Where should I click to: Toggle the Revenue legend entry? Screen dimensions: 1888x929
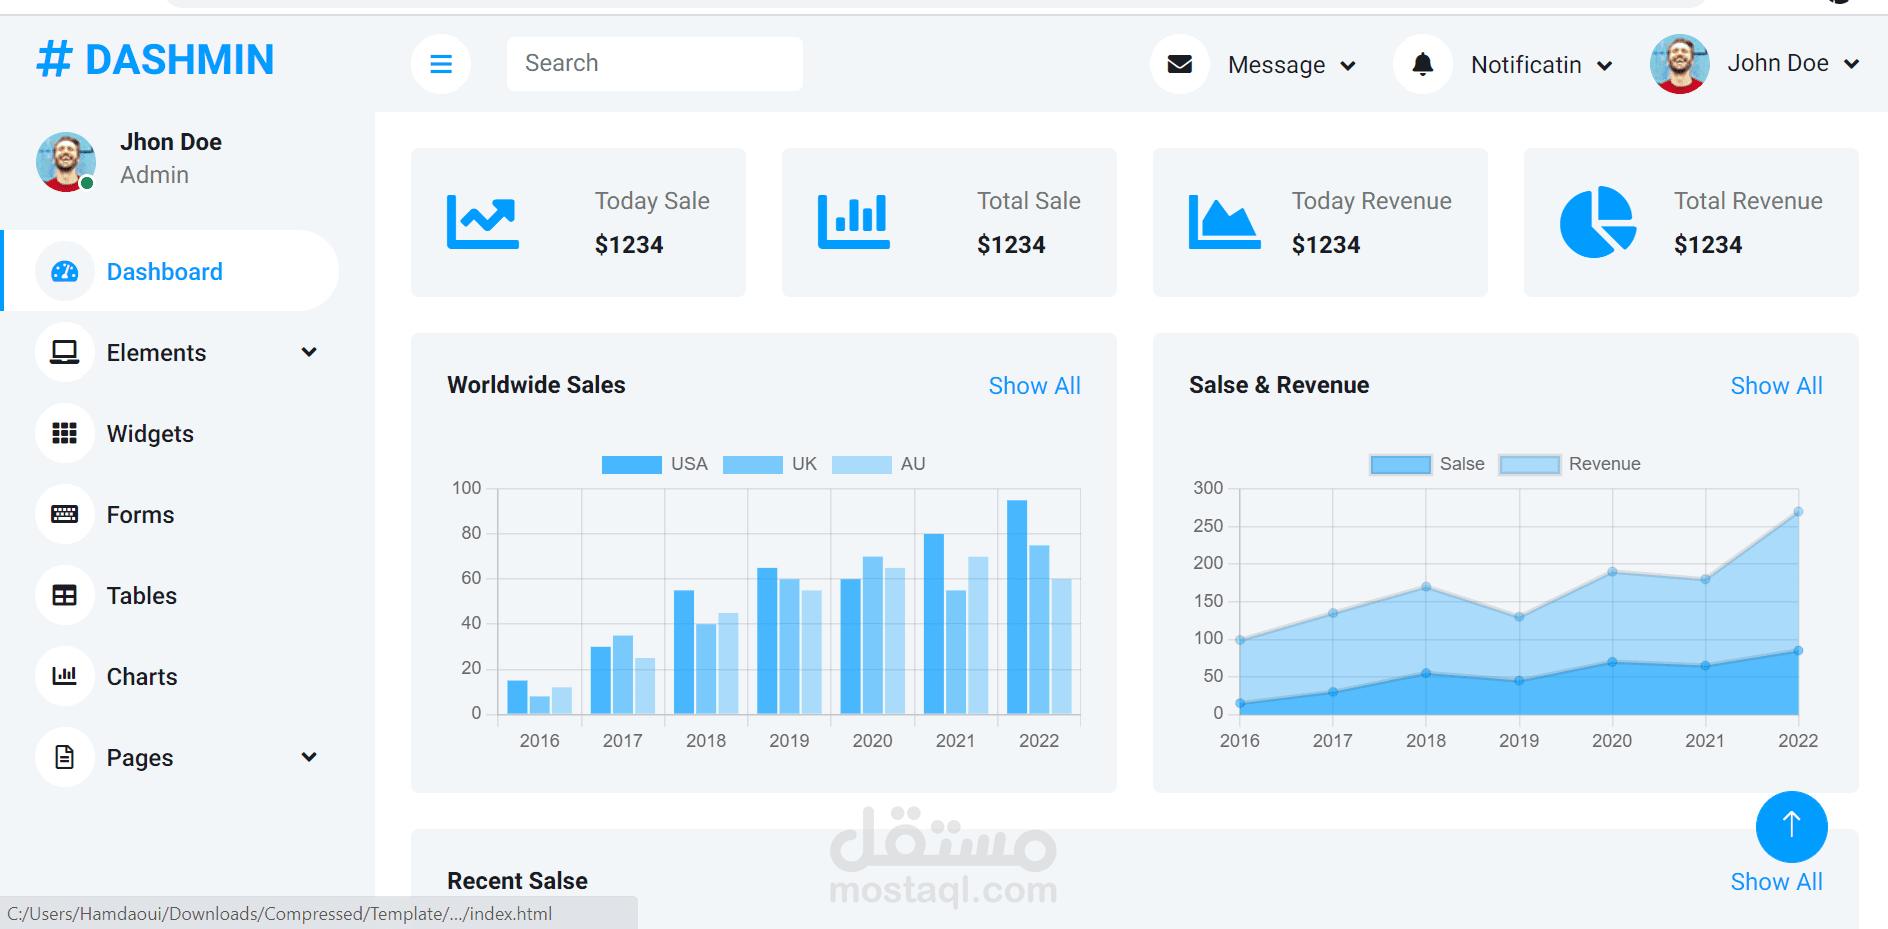point(1570,463)
